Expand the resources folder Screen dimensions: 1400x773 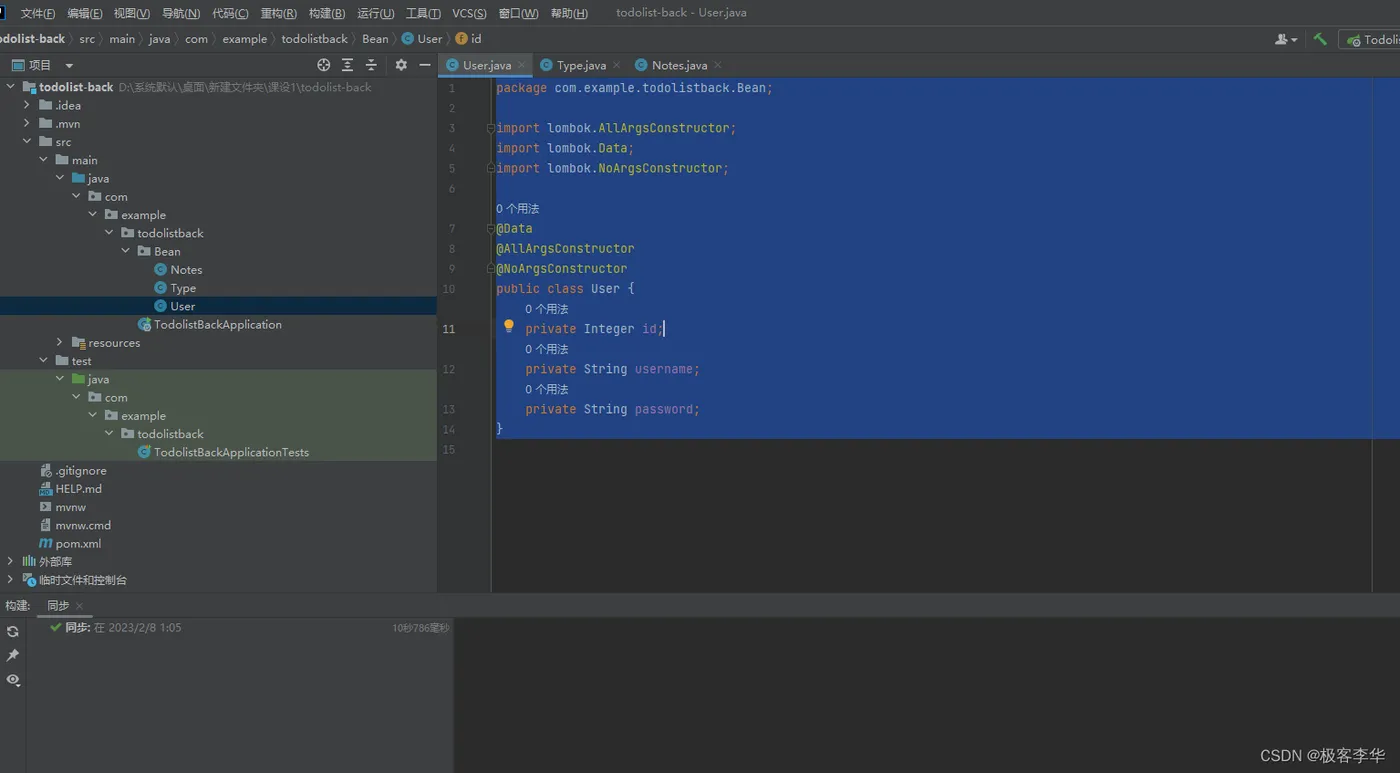[x=60, y=342]
